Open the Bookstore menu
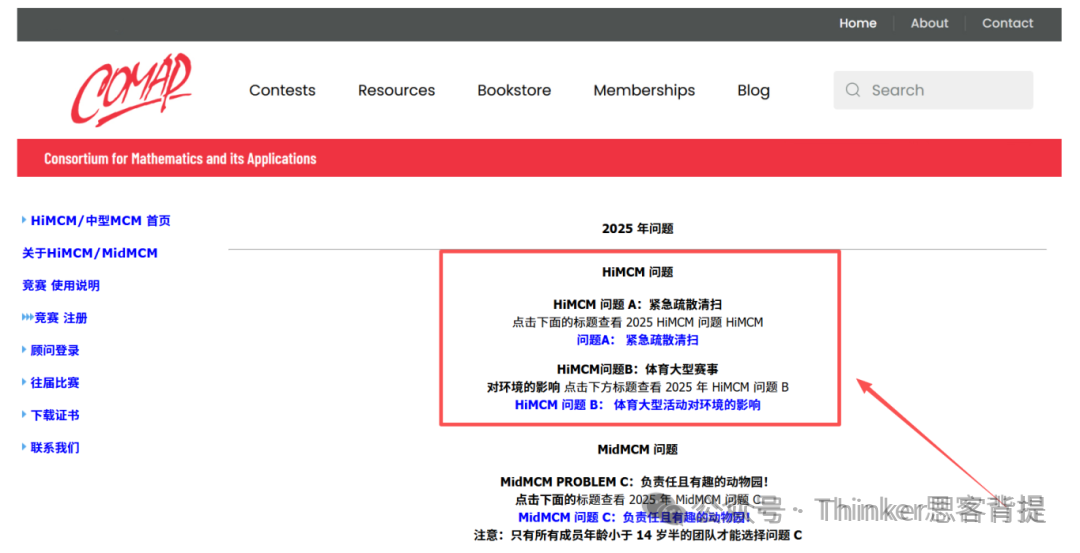 [515, 90]
